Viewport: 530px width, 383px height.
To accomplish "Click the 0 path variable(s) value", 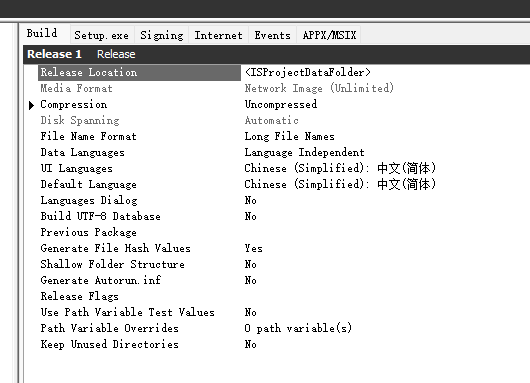I will click(298, 328).
